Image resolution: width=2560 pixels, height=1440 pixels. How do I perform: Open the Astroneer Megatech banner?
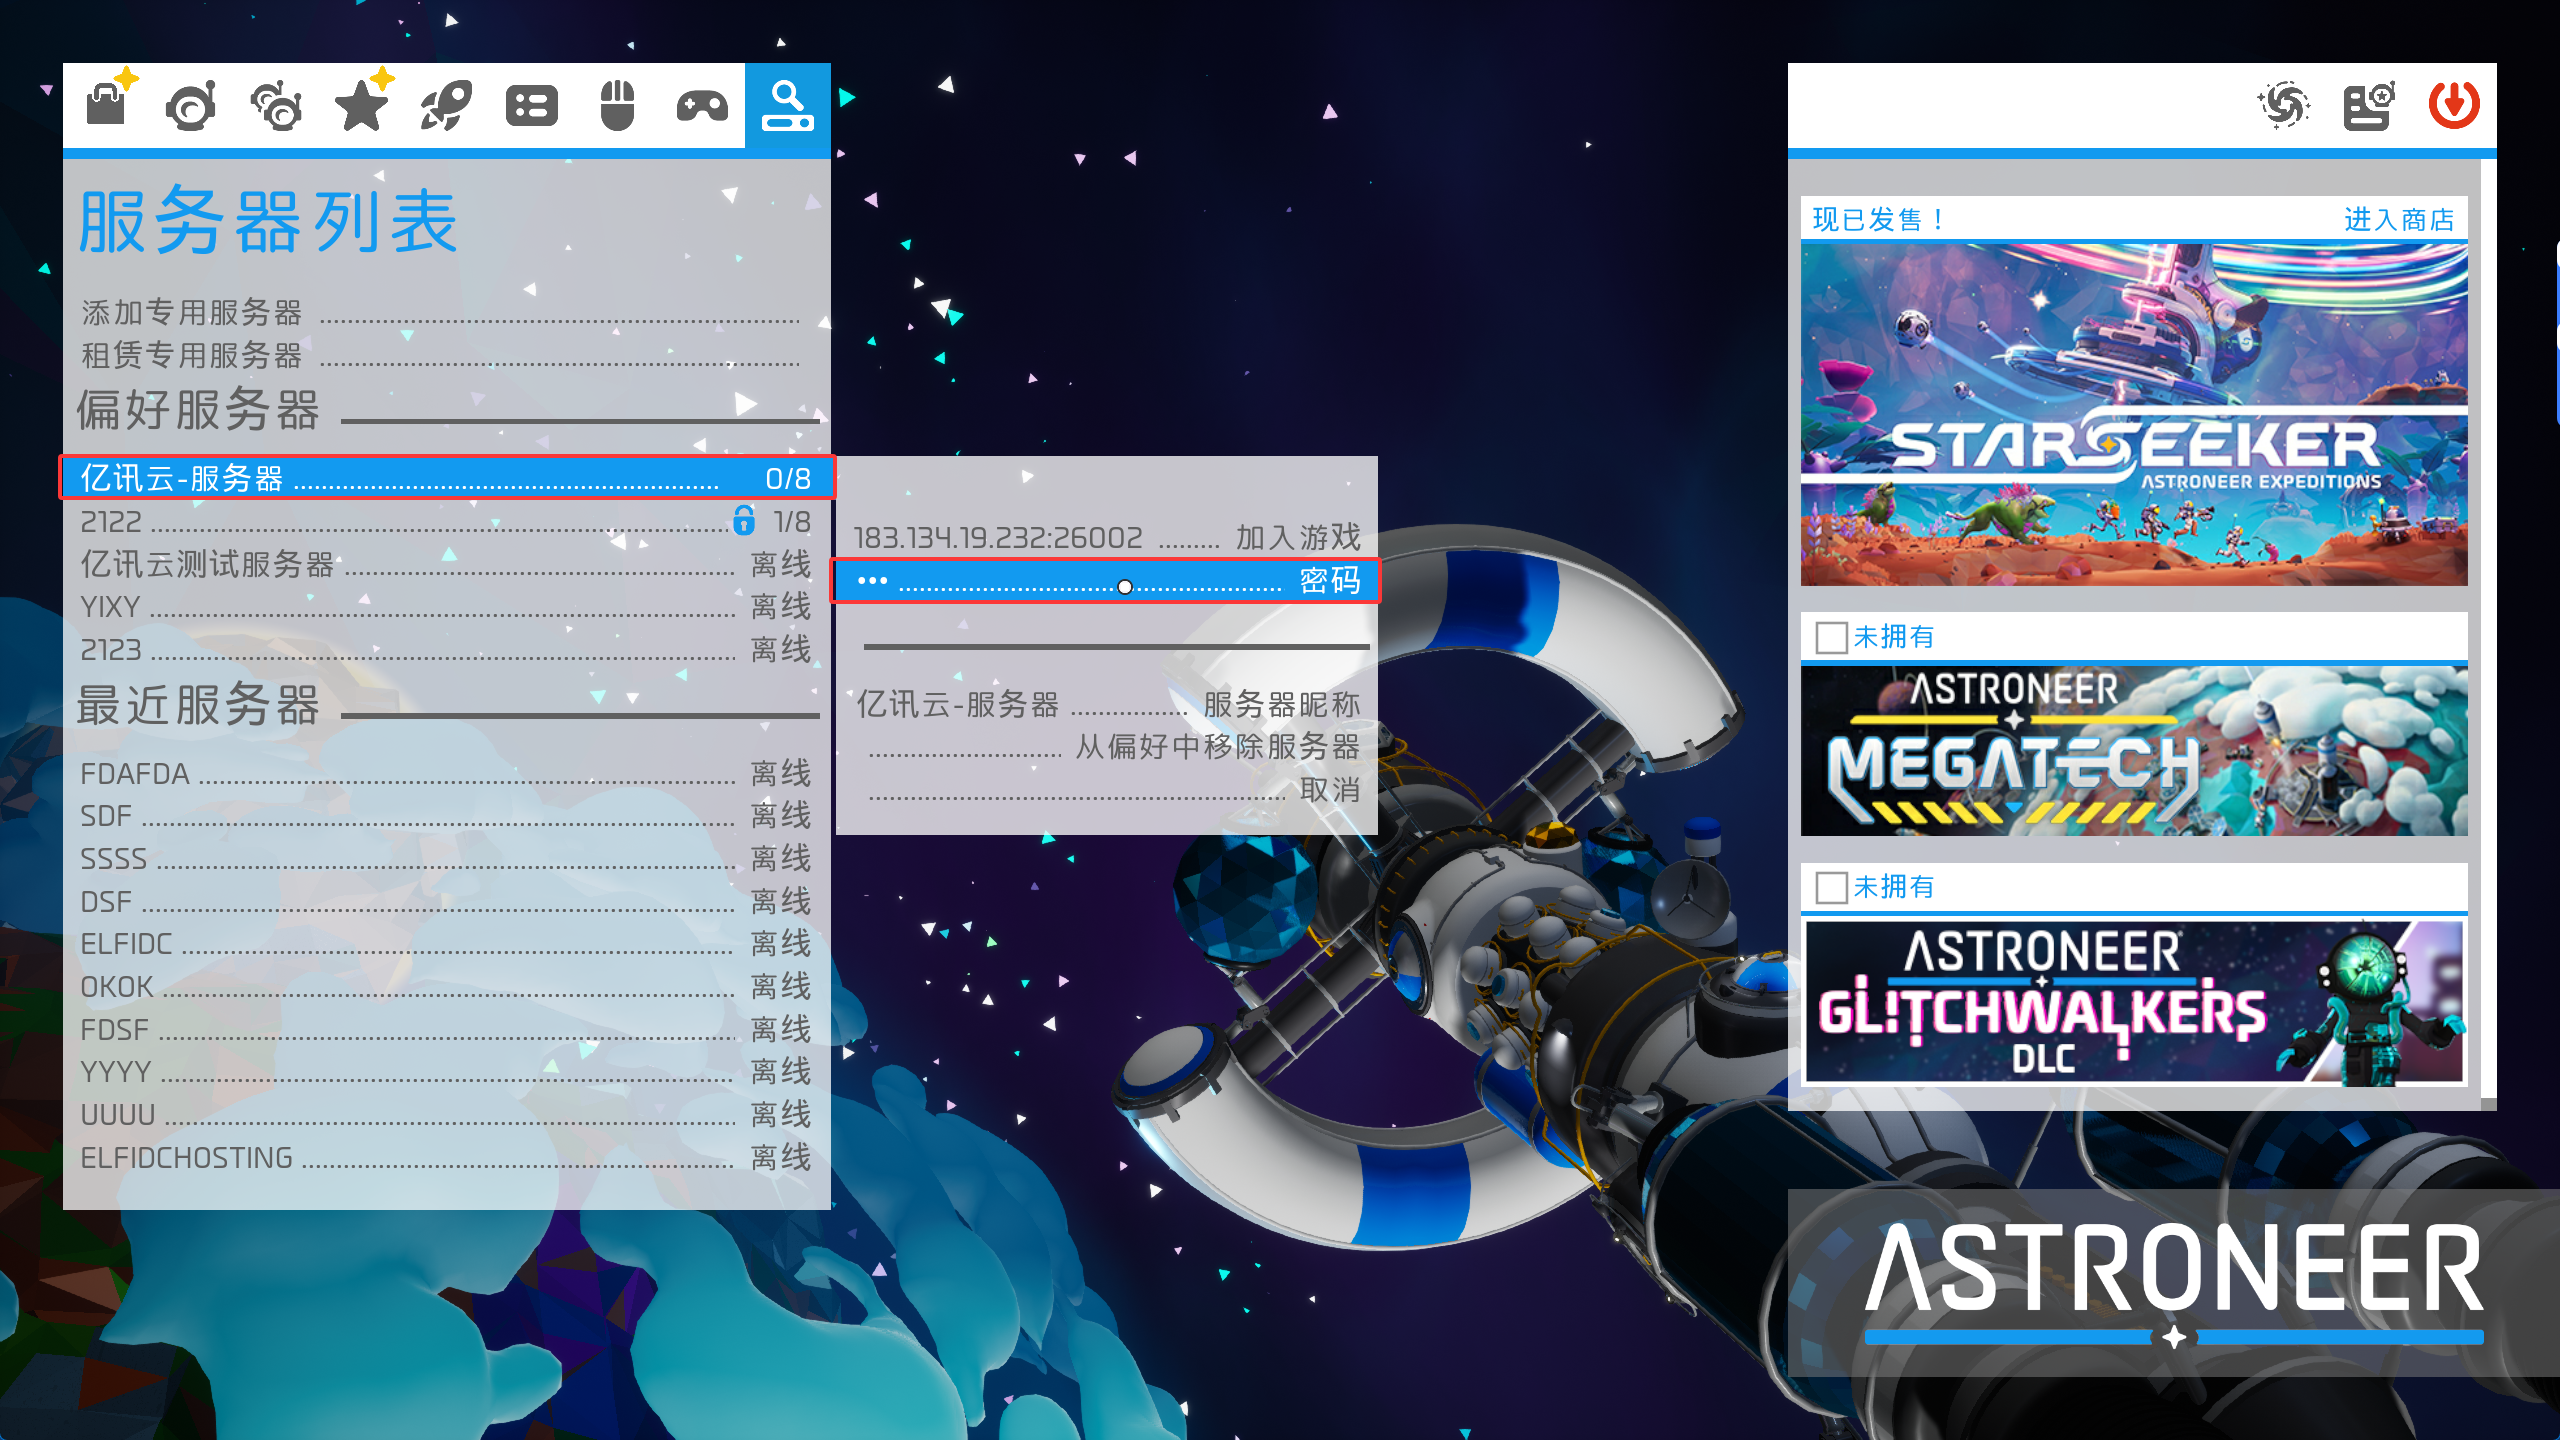(2134, 750)
